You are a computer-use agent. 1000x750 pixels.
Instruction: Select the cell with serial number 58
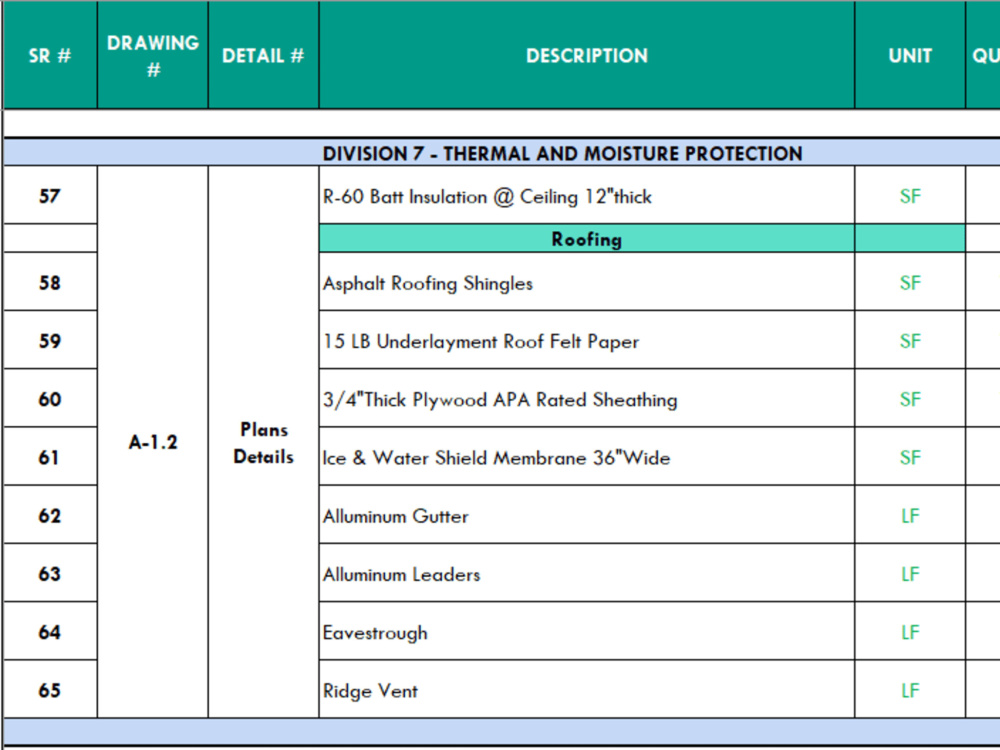point(50,283)
